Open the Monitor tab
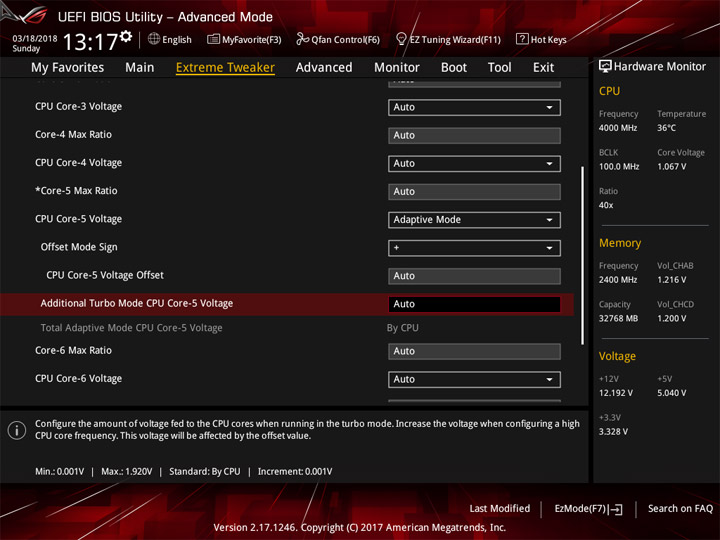 point(397,68)
